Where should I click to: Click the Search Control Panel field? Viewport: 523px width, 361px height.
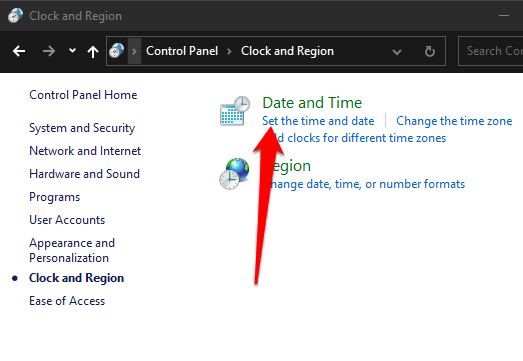[491, 51]
